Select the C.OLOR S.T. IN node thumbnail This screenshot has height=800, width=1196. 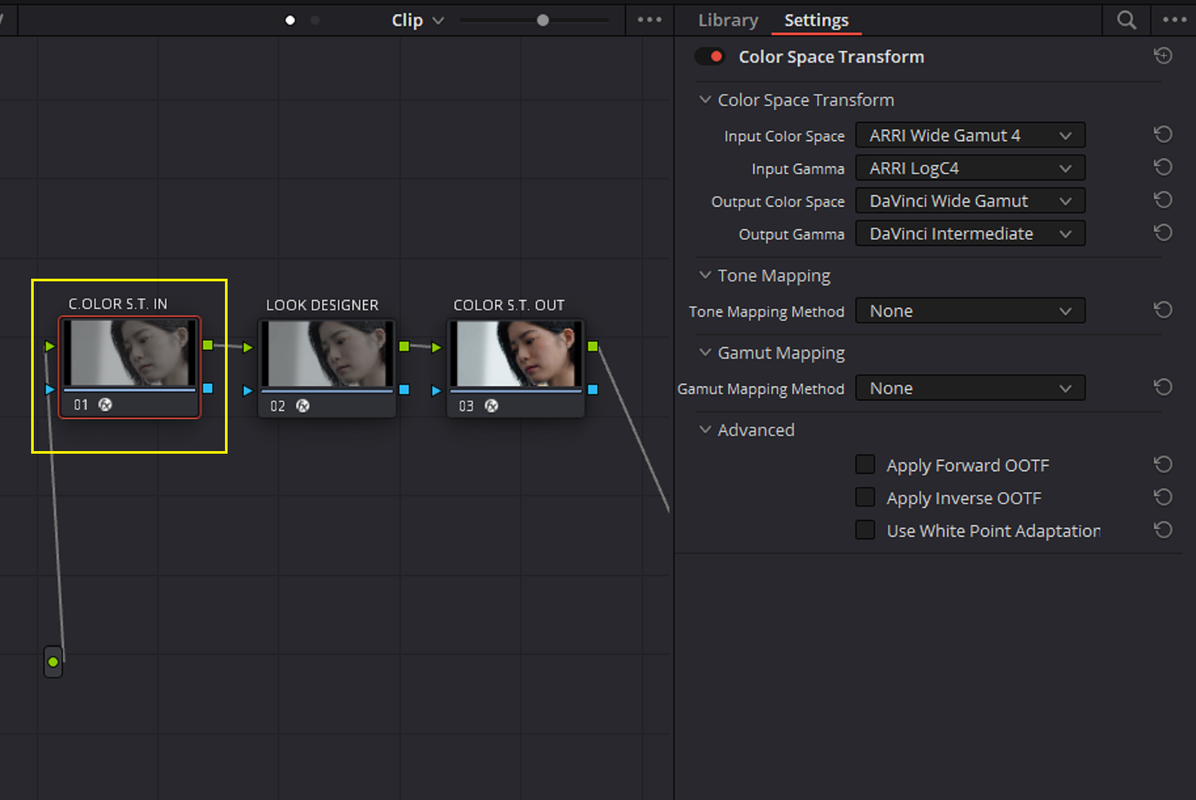130,353
